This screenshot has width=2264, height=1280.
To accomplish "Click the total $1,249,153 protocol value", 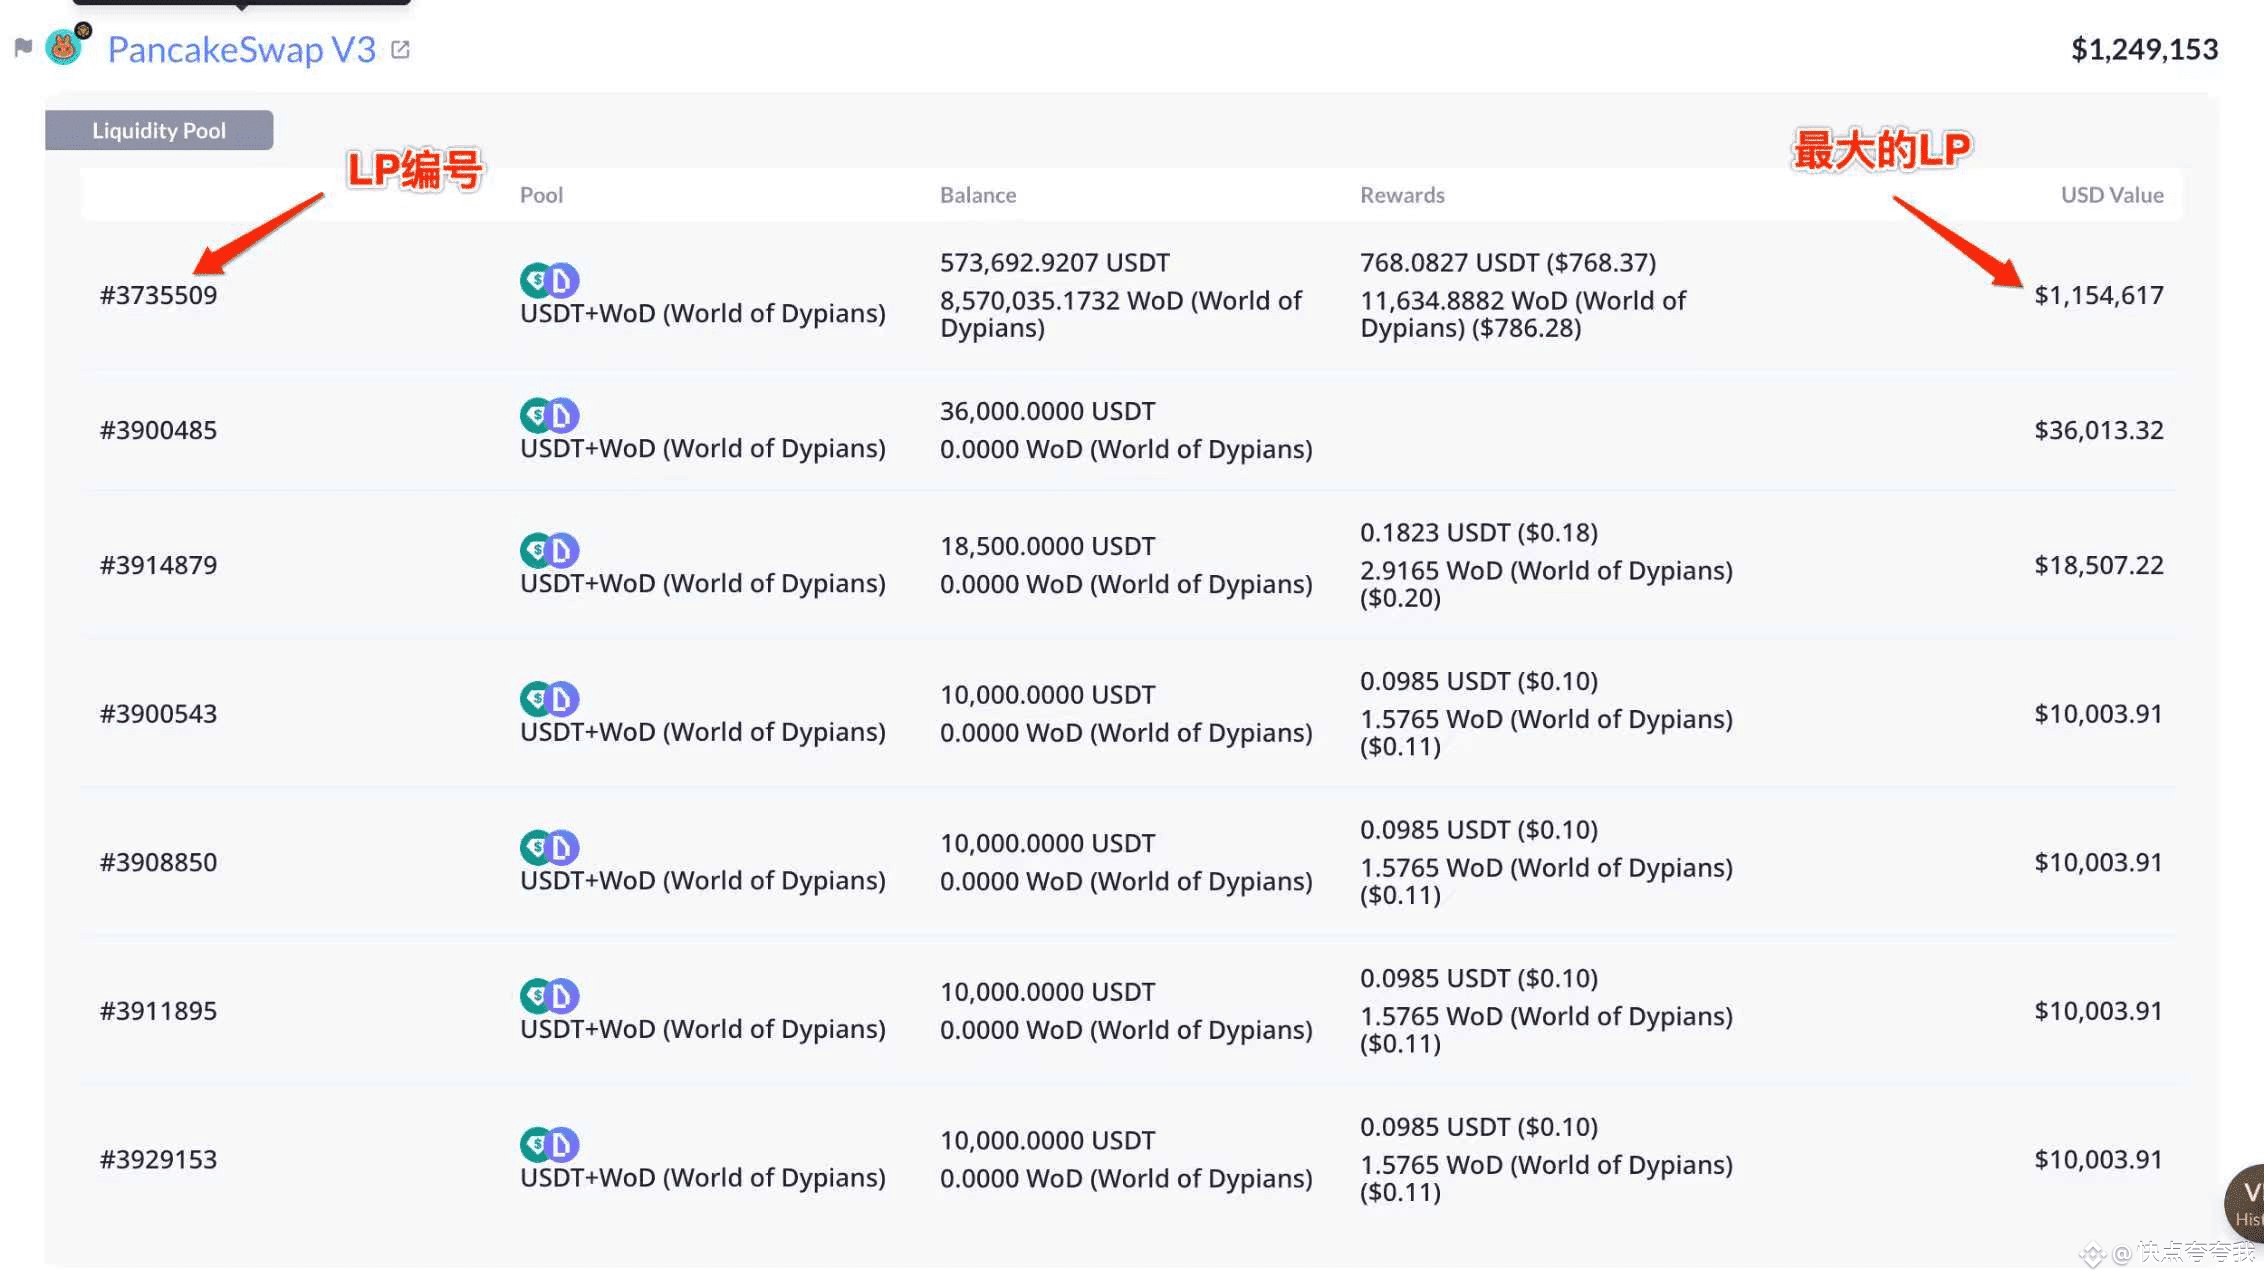I will tap(2144, 49).
